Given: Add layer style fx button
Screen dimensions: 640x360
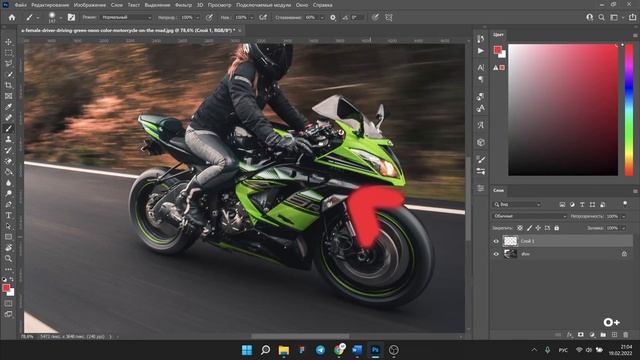Looking at the screenshot, I should pyautogui.click(x=569, y=335).
